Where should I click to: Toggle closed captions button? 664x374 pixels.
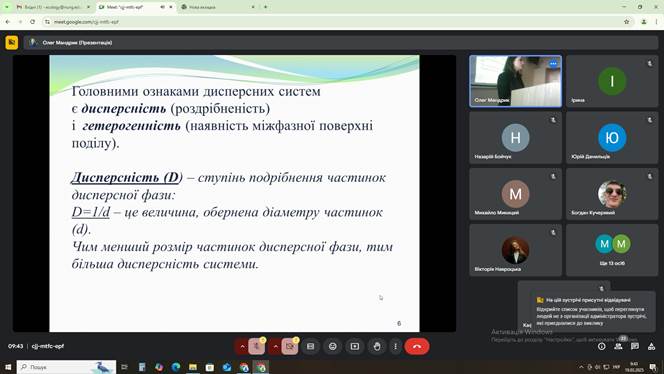(310, 346)
